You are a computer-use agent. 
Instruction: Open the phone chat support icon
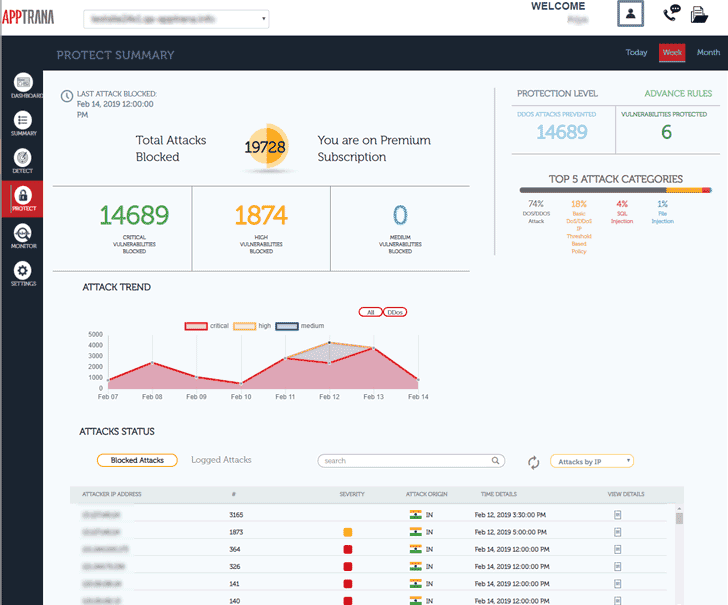click(671, 13)
